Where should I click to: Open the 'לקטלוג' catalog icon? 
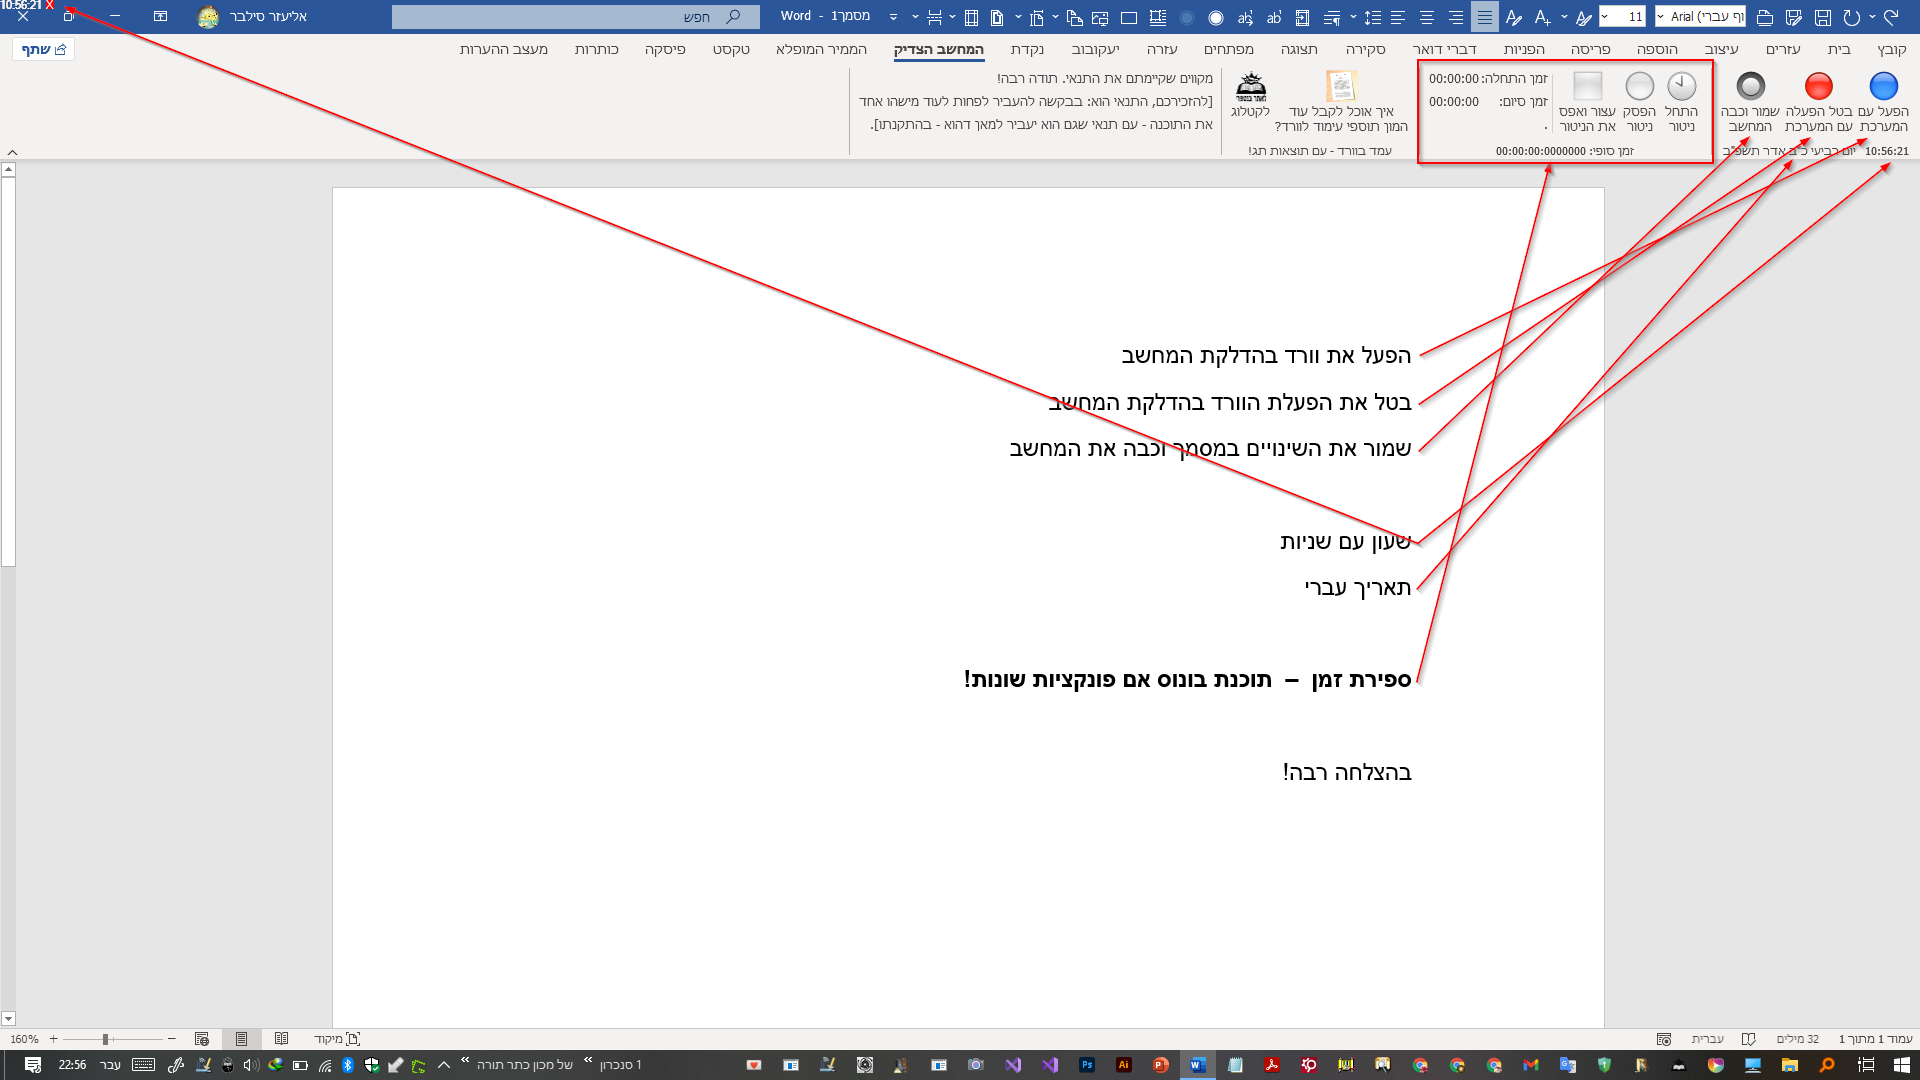click(x=1251, y=87)
